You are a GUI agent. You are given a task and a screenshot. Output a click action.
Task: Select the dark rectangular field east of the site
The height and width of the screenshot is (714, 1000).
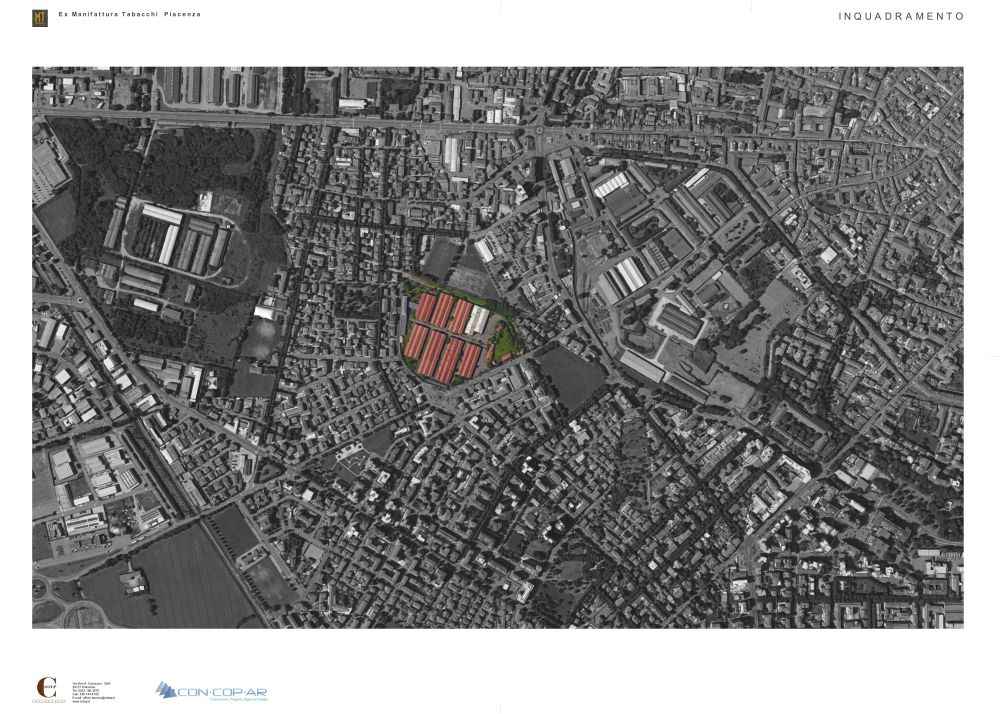(x=571, y=377)
